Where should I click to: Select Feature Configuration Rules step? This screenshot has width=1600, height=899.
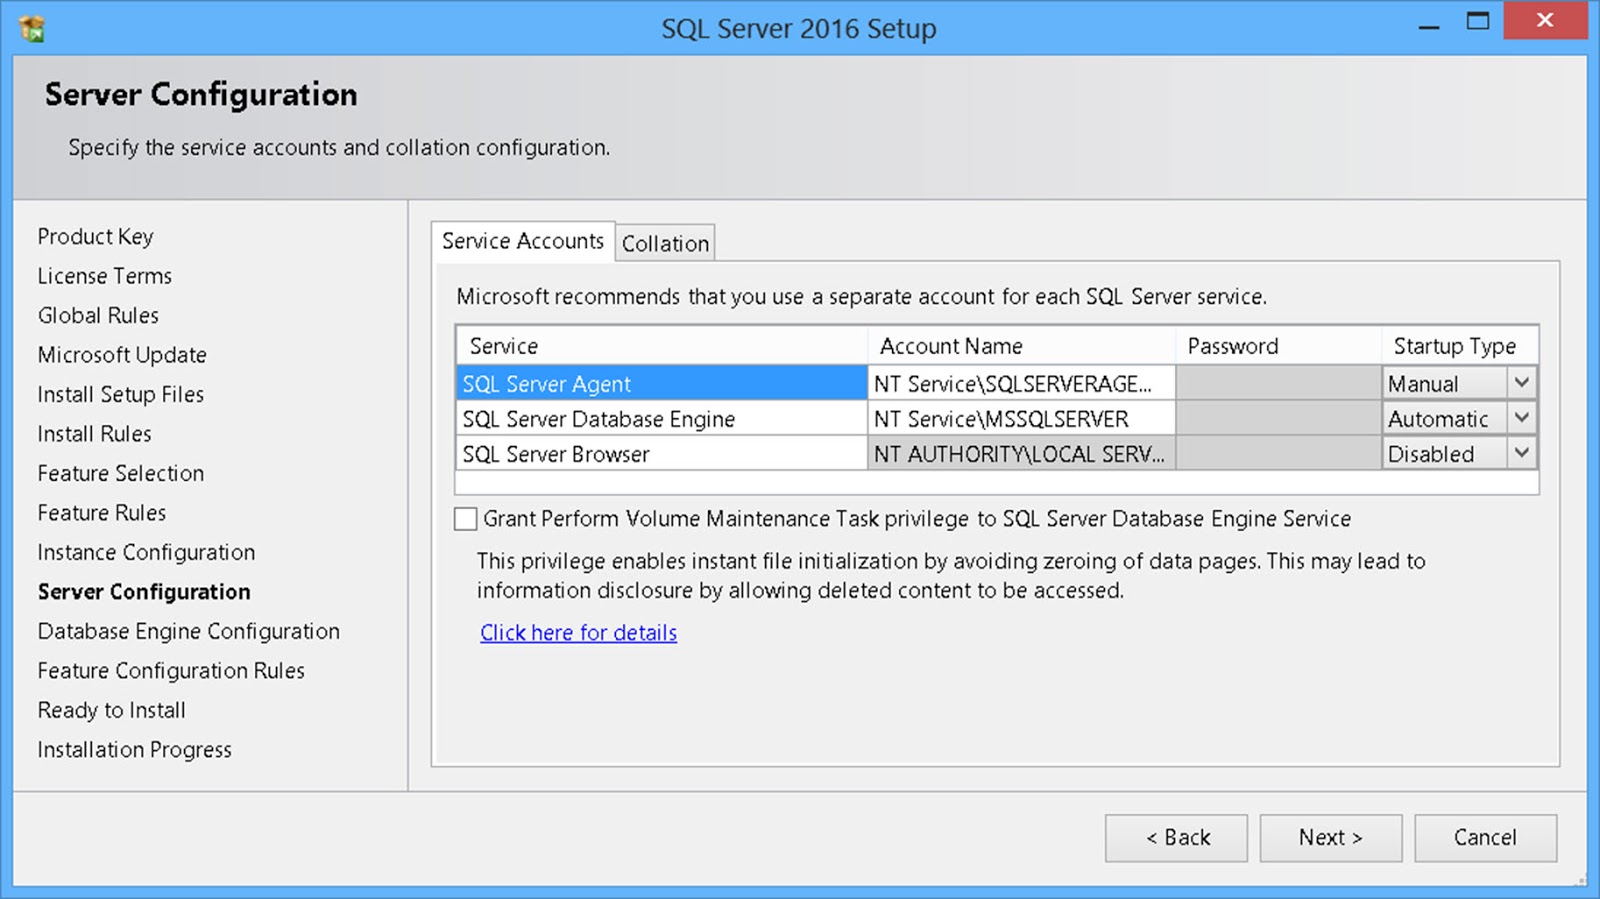(x=171, y=671)
